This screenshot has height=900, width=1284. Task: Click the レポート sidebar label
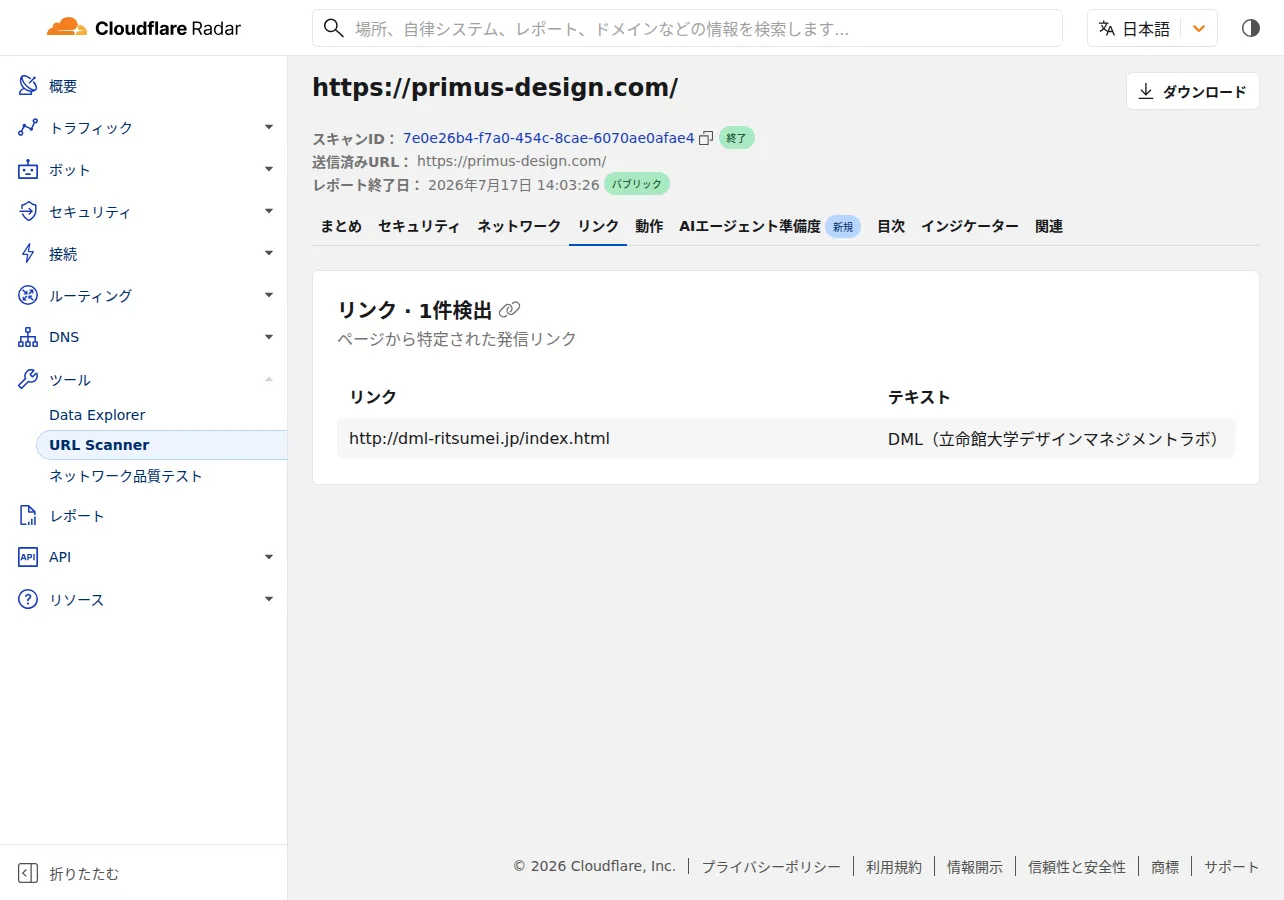(77, 516)
